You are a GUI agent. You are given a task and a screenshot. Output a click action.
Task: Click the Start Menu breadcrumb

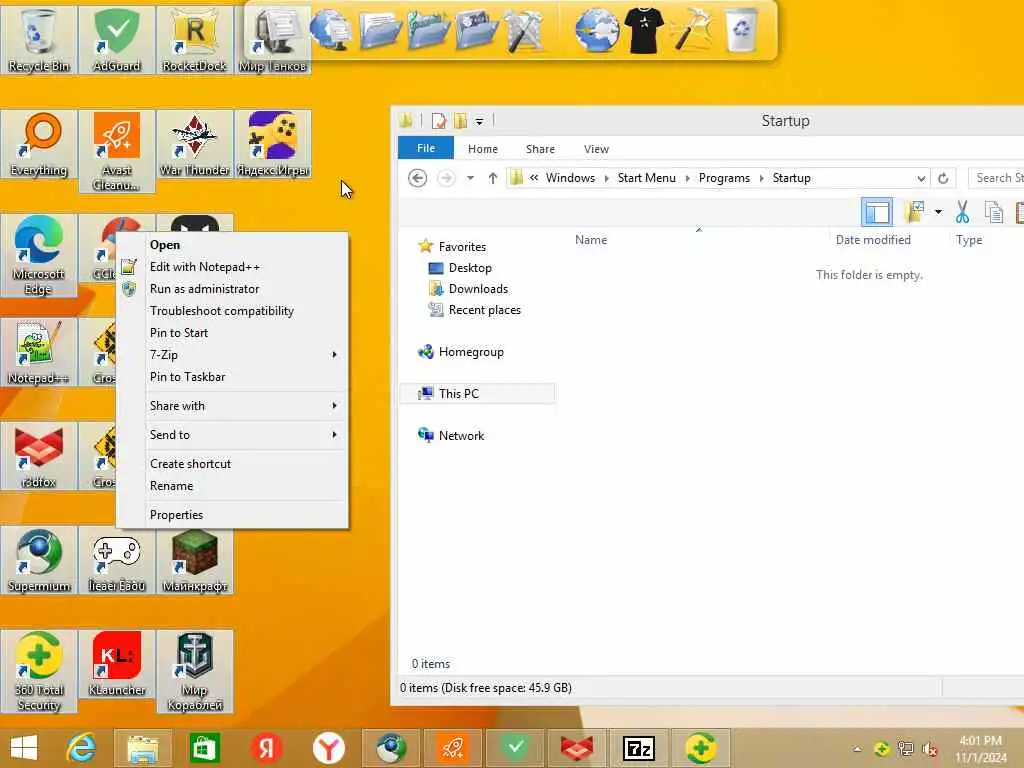point(647,178)
